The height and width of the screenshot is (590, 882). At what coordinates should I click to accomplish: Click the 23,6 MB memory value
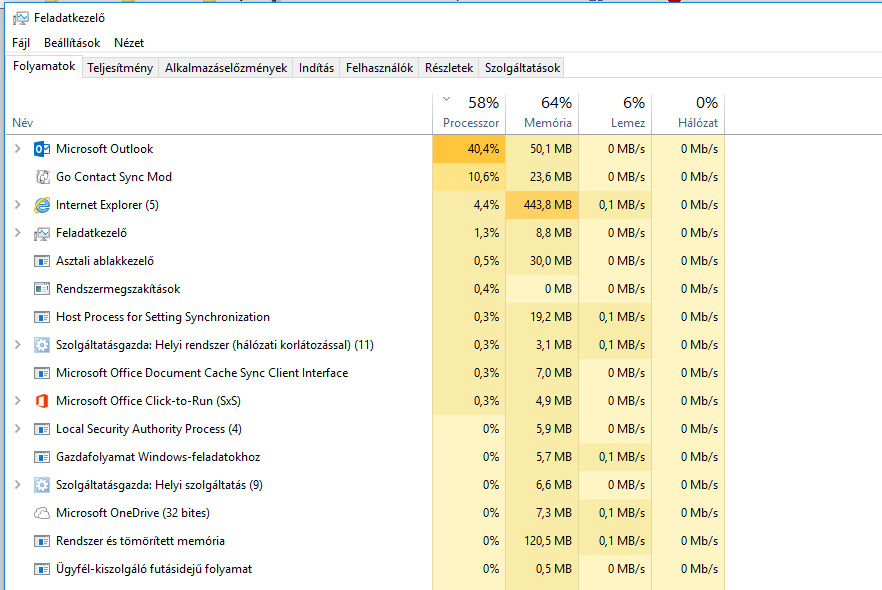pos(542,177)
